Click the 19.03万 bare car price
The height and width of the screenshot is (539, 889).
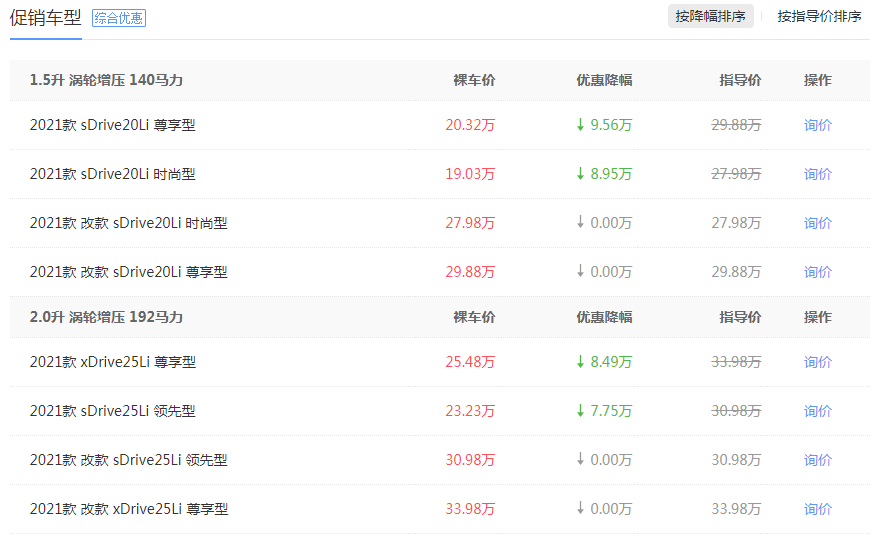point(470,174)
